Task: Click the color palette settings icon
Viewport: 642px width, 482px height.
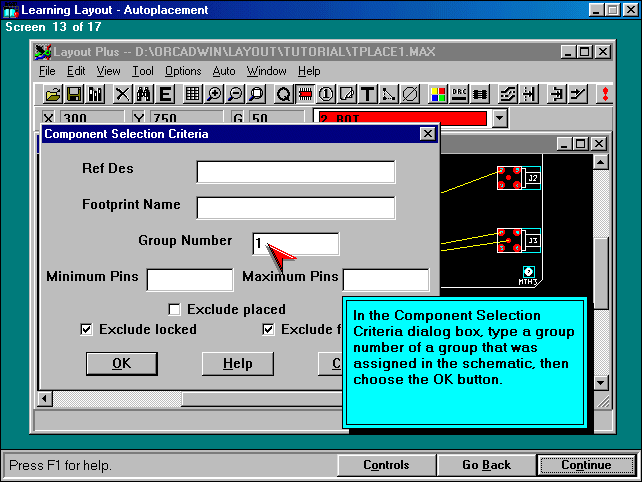Action: pos(438,94)
